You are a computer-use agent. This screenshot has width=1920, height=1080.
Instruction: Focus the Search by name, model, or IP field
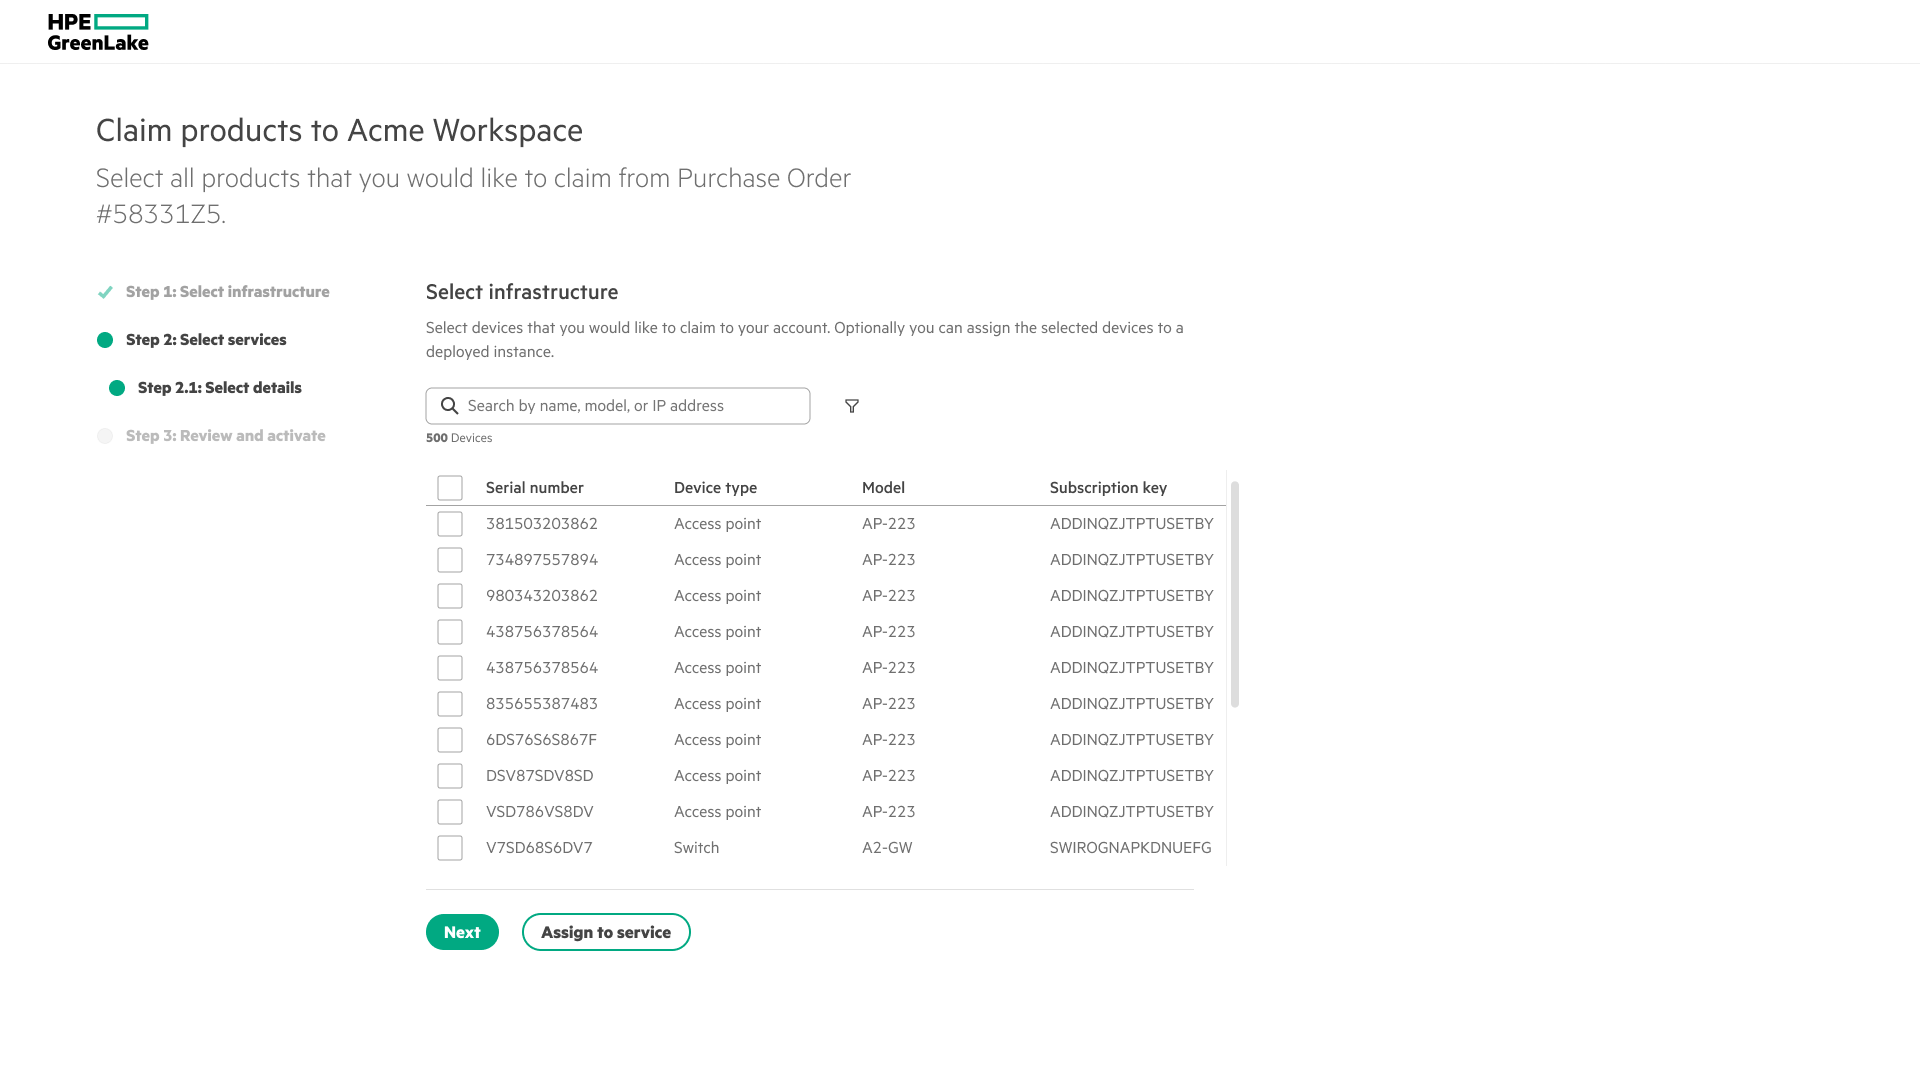[630, 406]
